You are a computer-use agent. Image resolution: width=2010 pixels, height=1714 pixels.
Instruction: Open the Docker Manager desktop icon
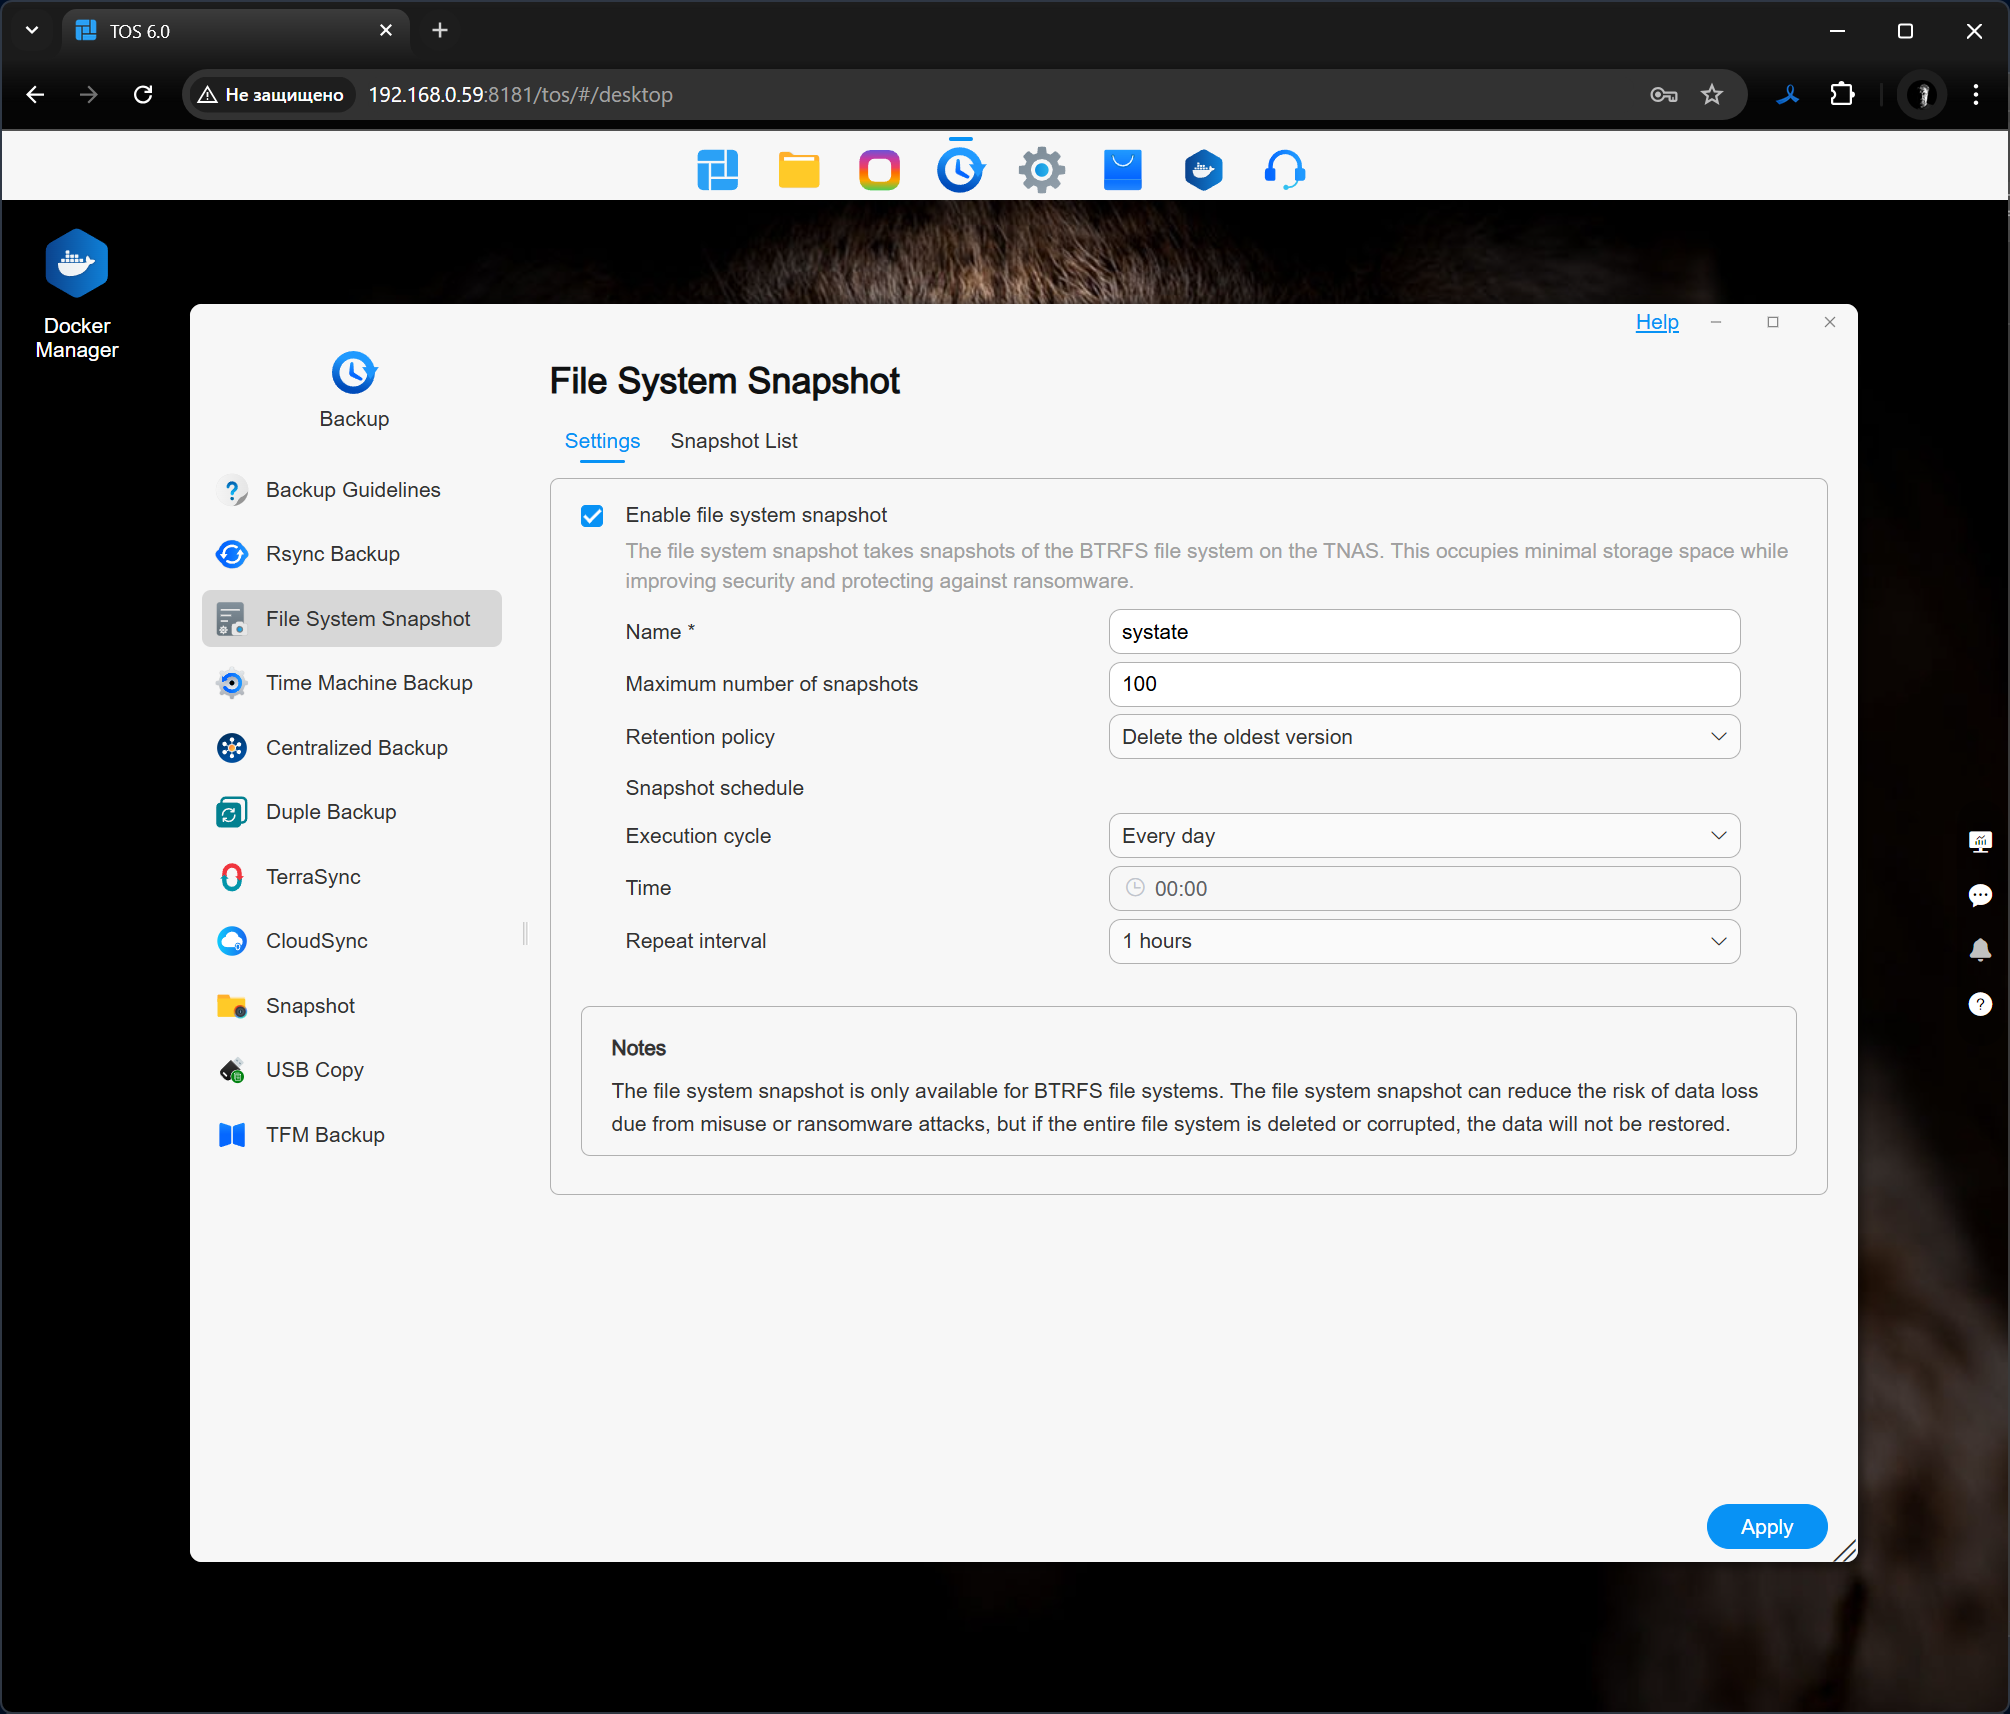pyautogui.click(x=76, y=265)
